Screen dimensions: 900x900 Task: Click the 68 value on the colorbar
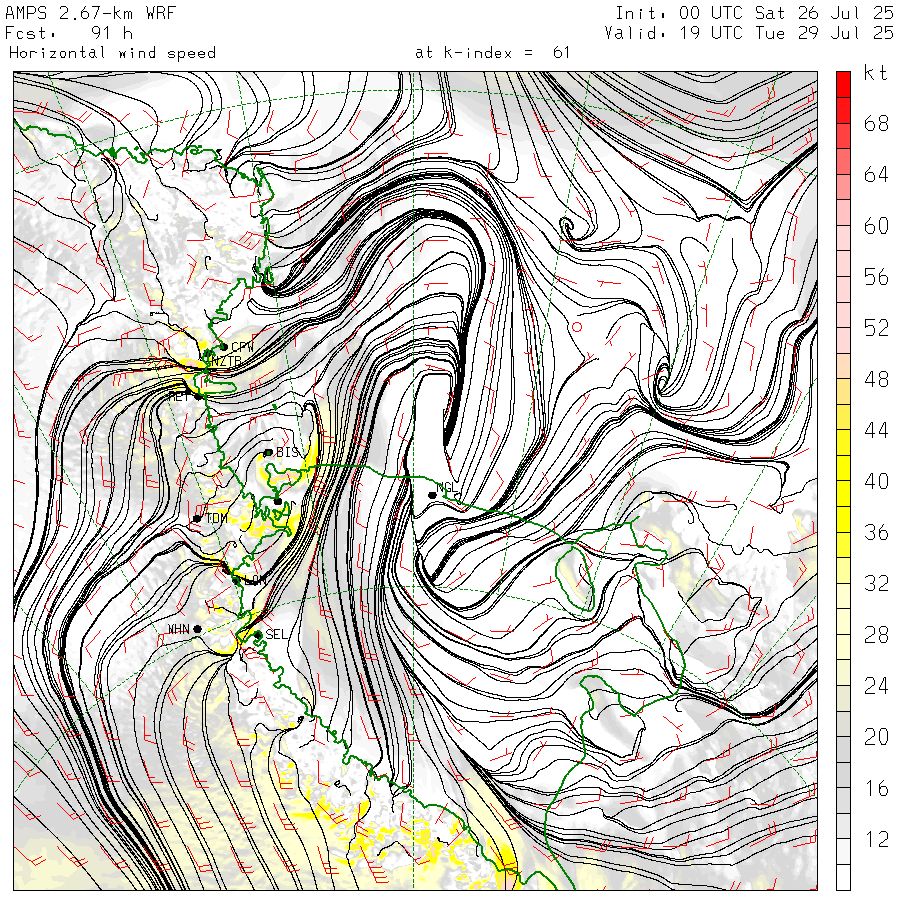[x=876, y=123]
